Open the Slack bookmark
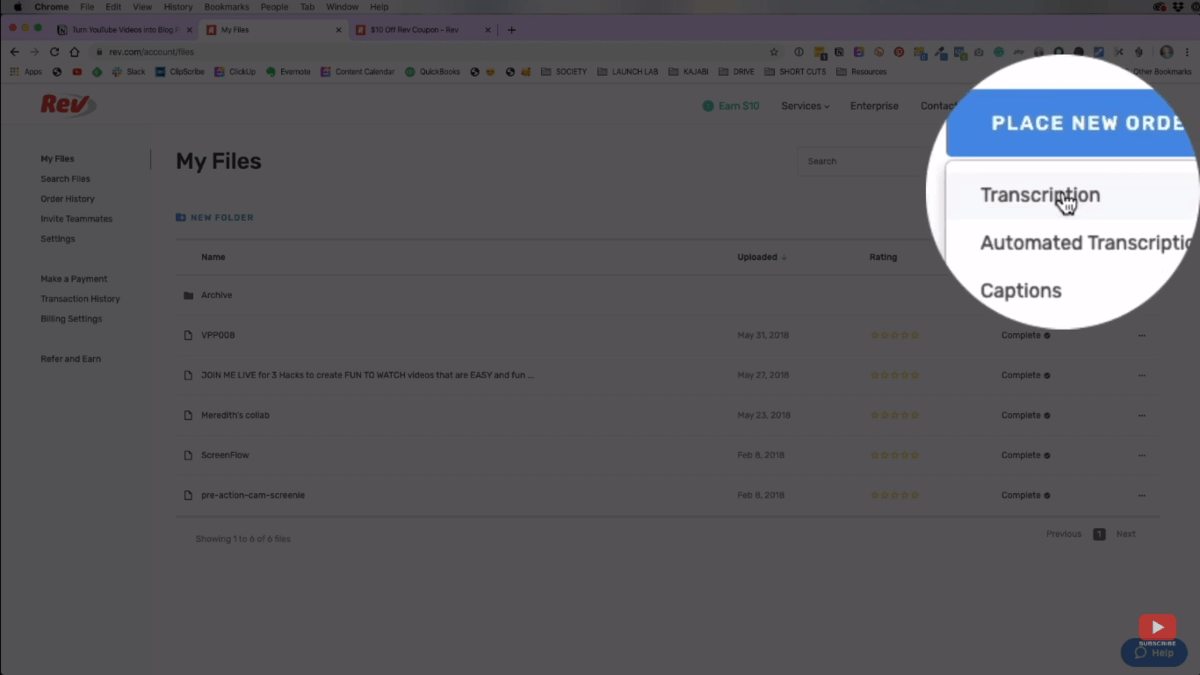The width and height of the screenshot is (1200, 675). coord(129,72)
